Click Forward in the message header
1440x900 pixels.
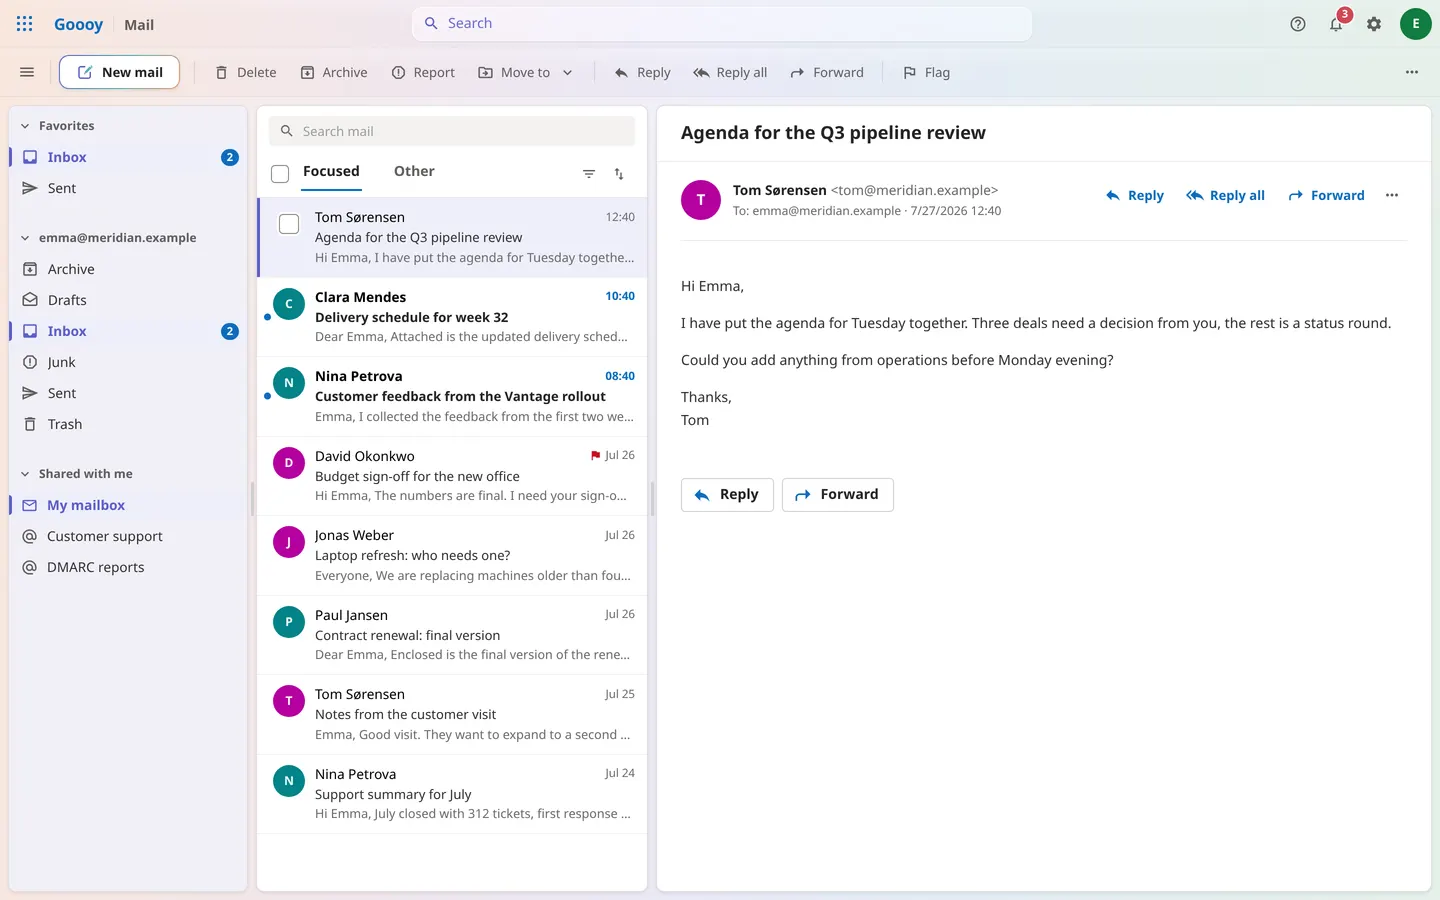tap(1327, 195)
